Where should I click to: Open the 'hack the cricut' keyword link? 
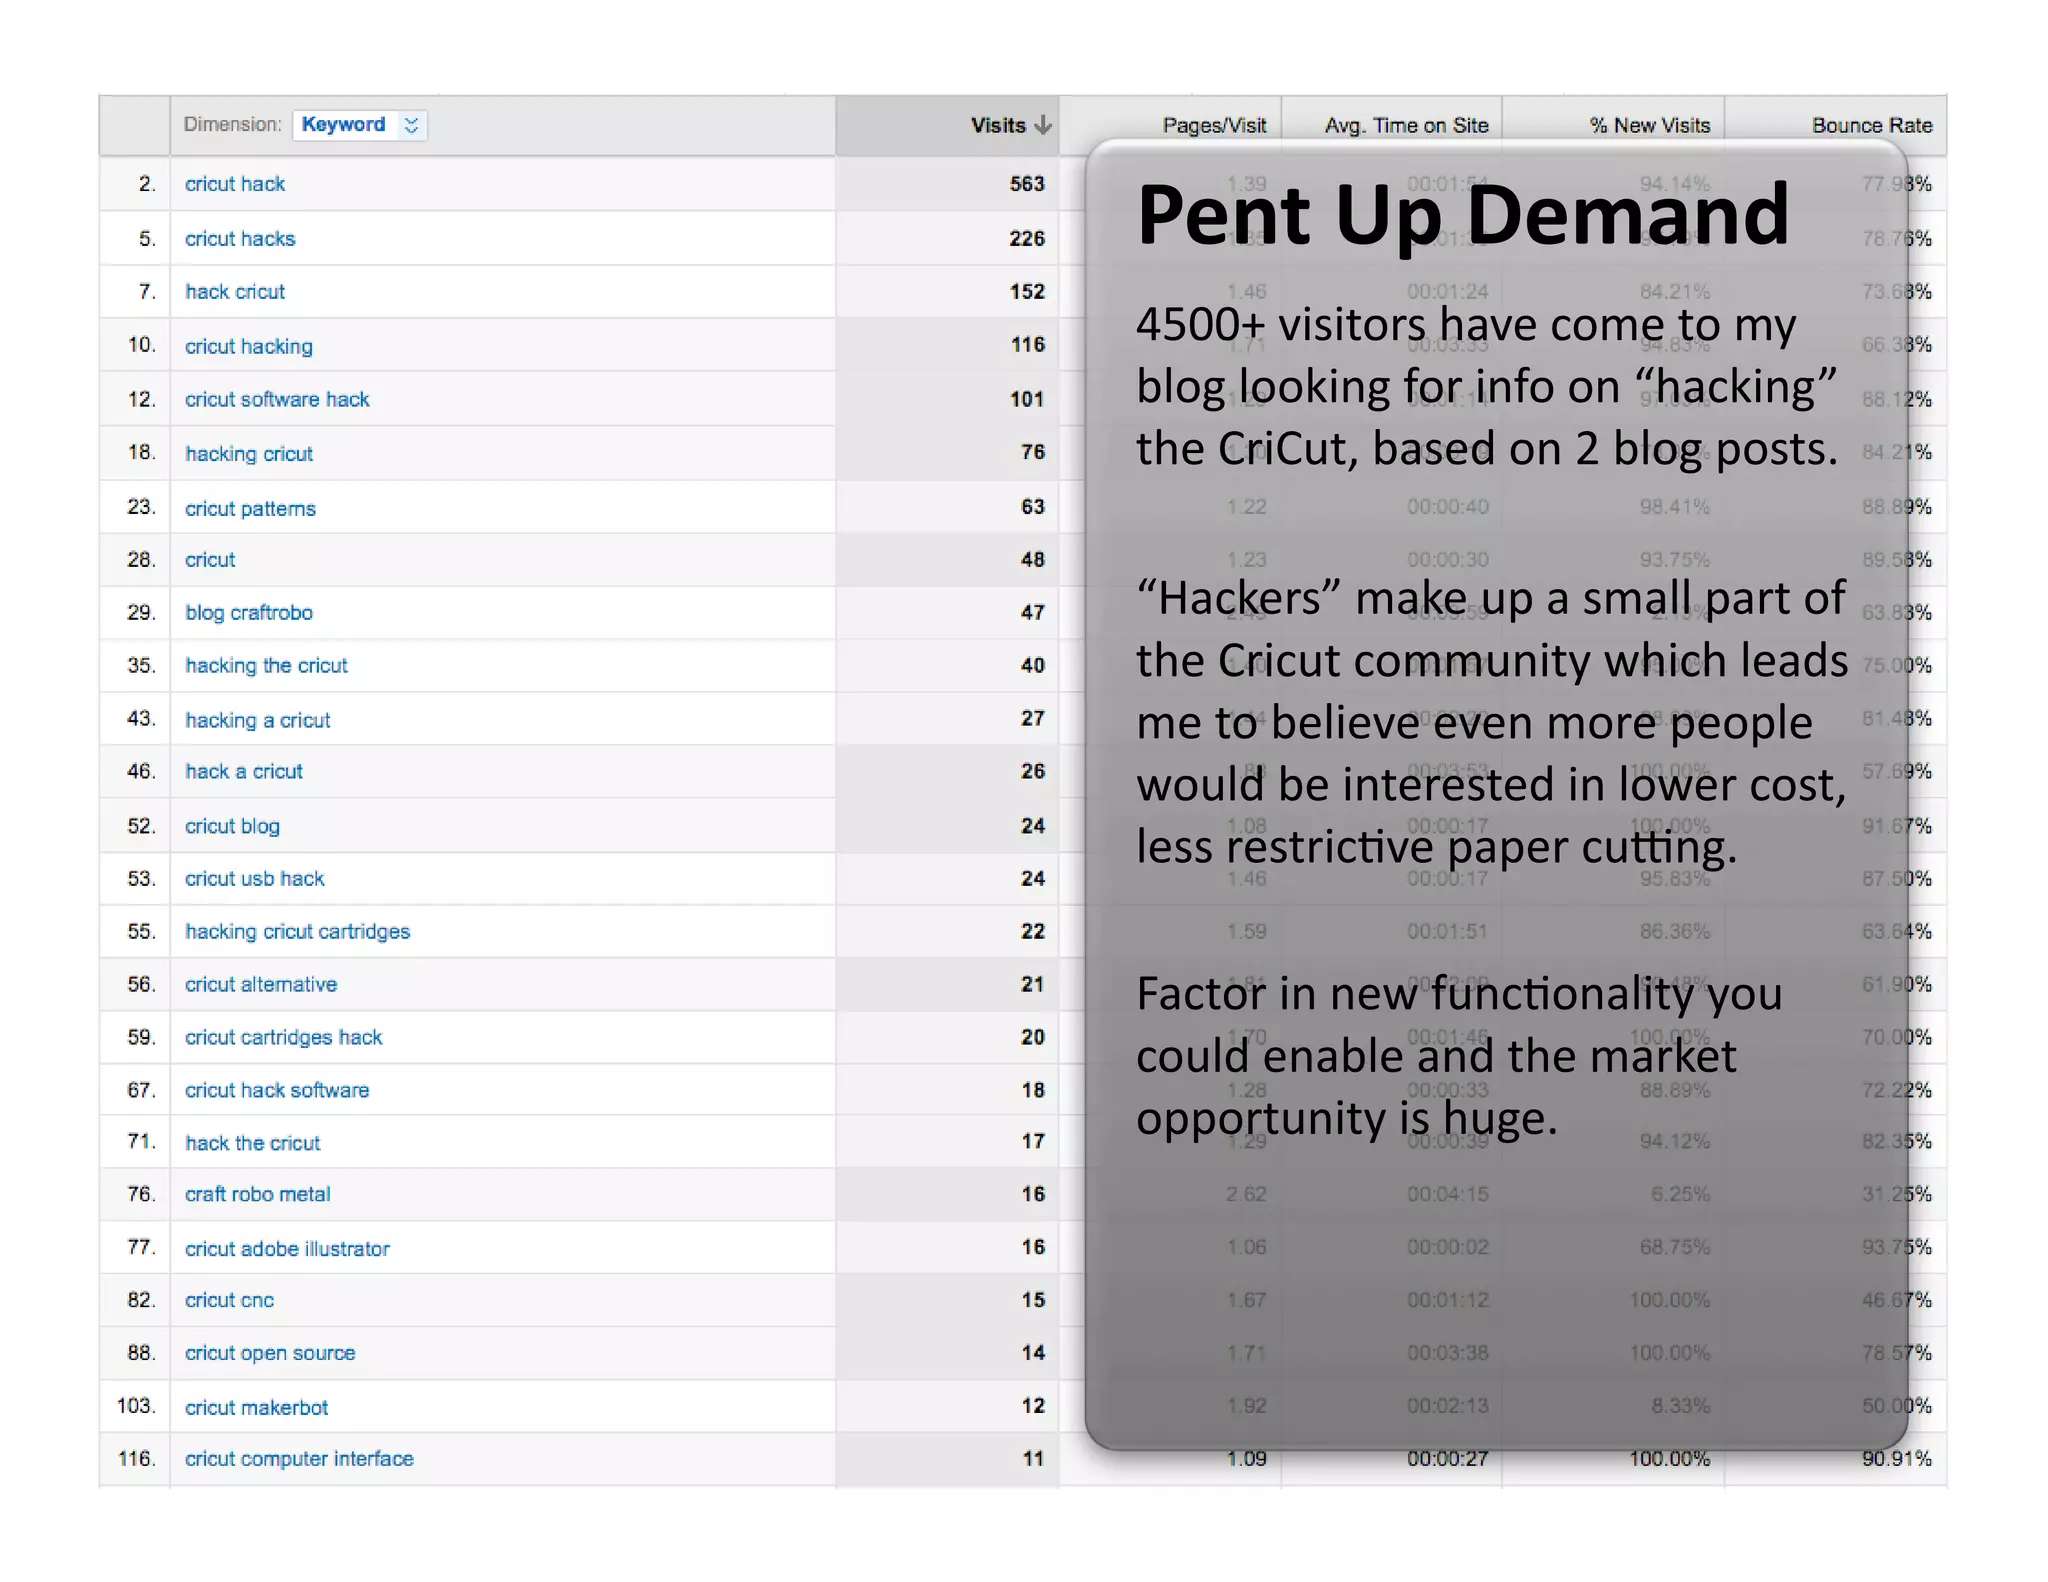tap(253, 1143)
